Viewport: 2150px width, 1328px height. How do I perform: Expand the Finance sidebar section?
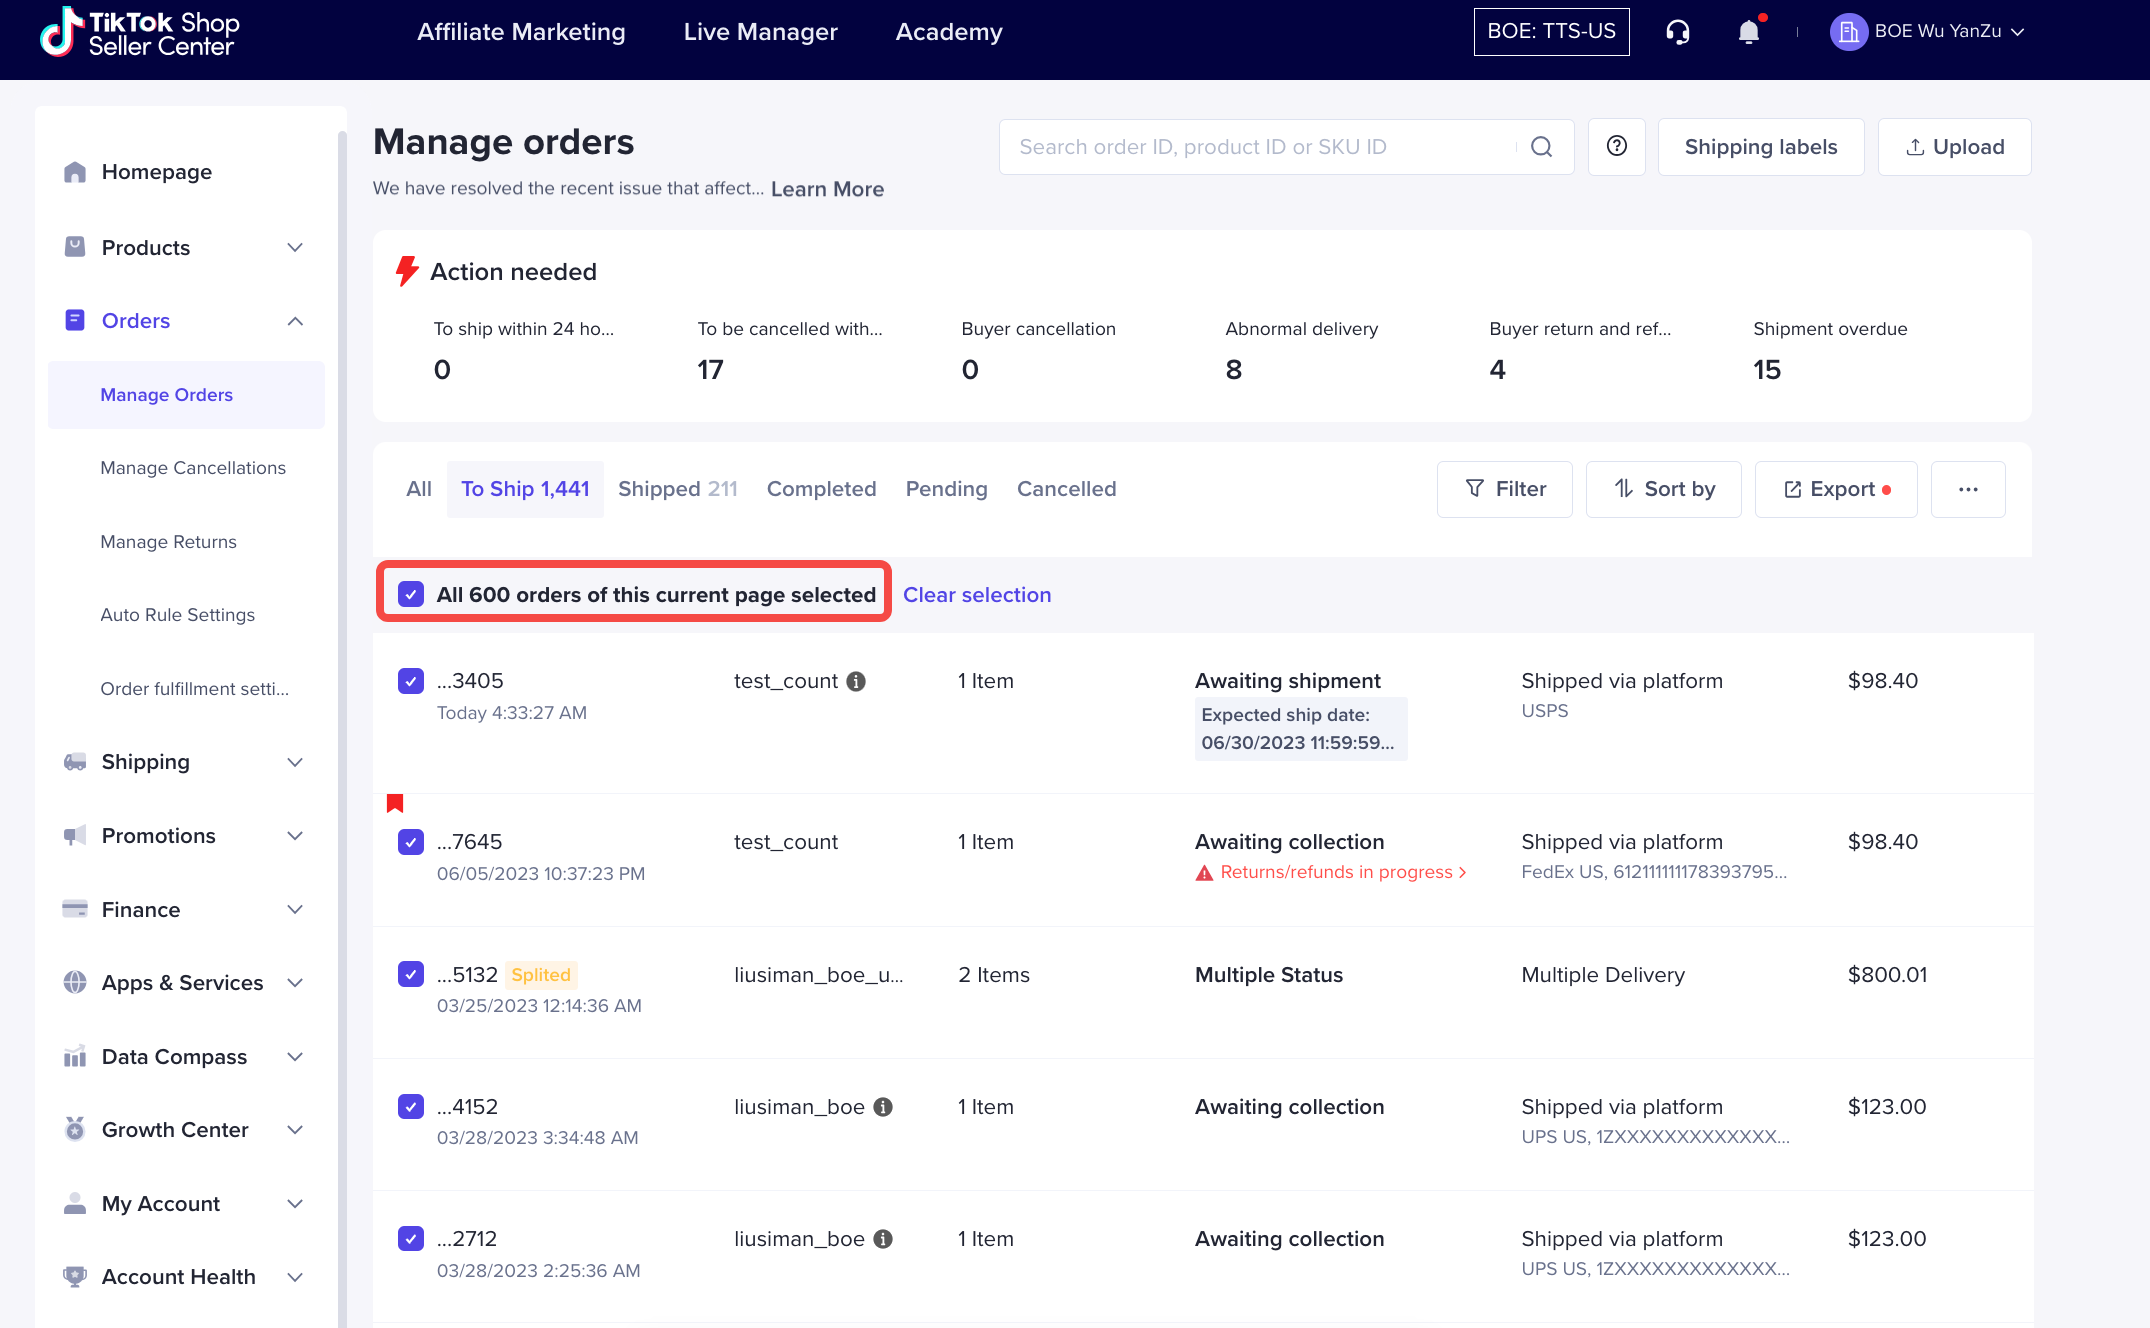[295, 910]
